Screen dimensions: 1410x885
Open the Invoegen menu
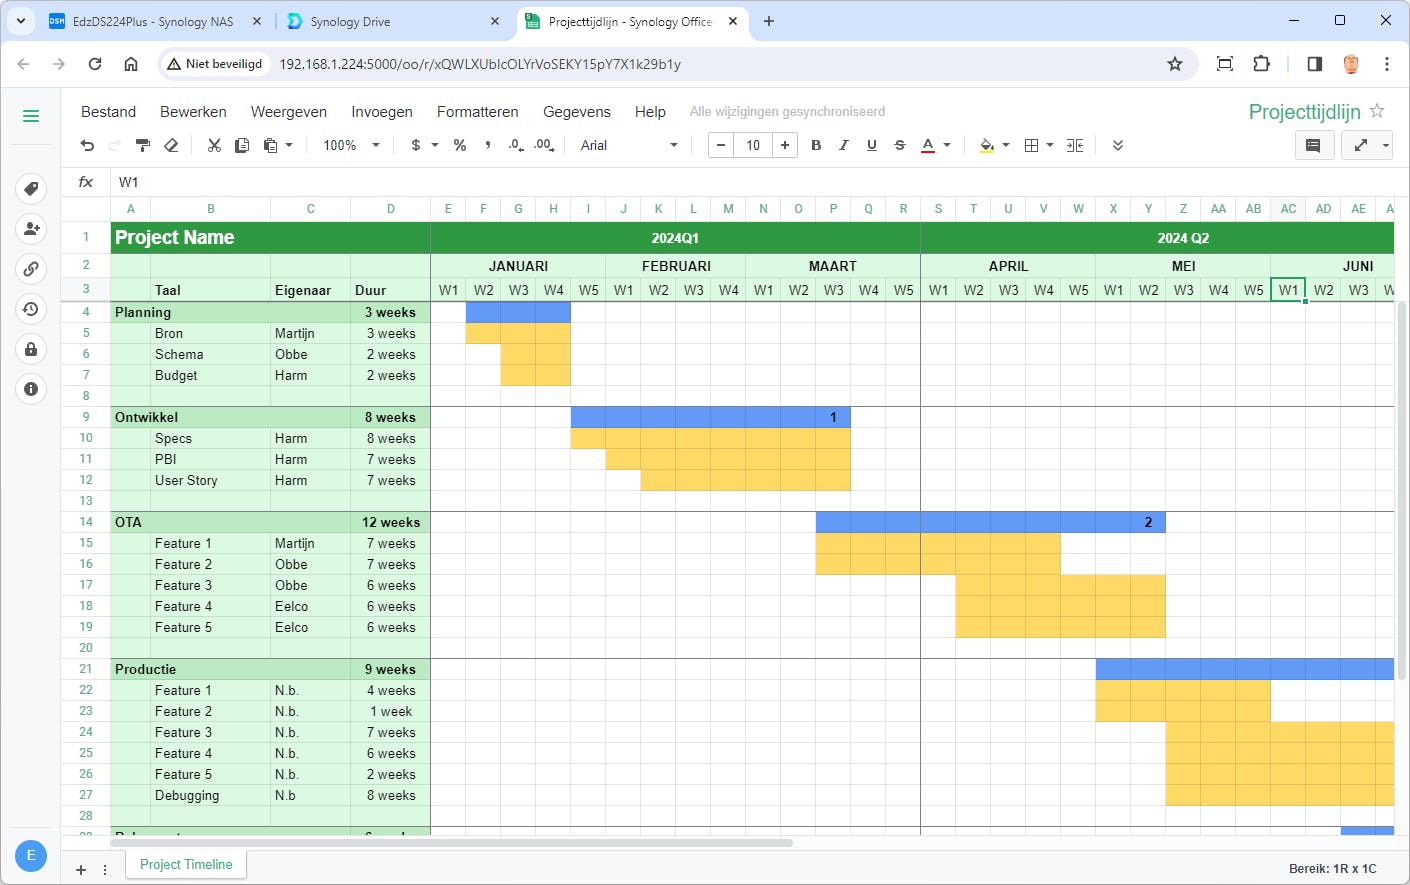382,112
